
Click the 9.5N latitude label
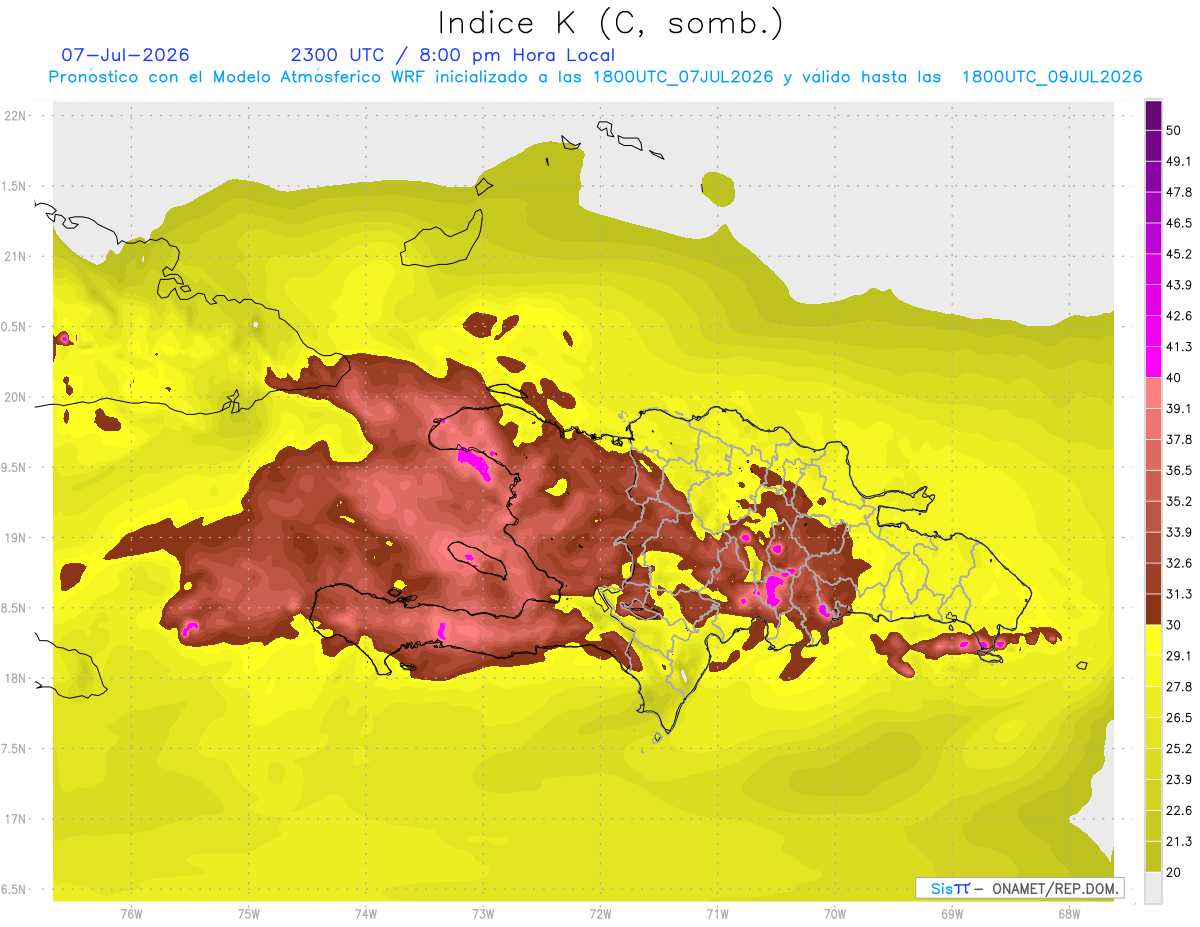[15, 467]
